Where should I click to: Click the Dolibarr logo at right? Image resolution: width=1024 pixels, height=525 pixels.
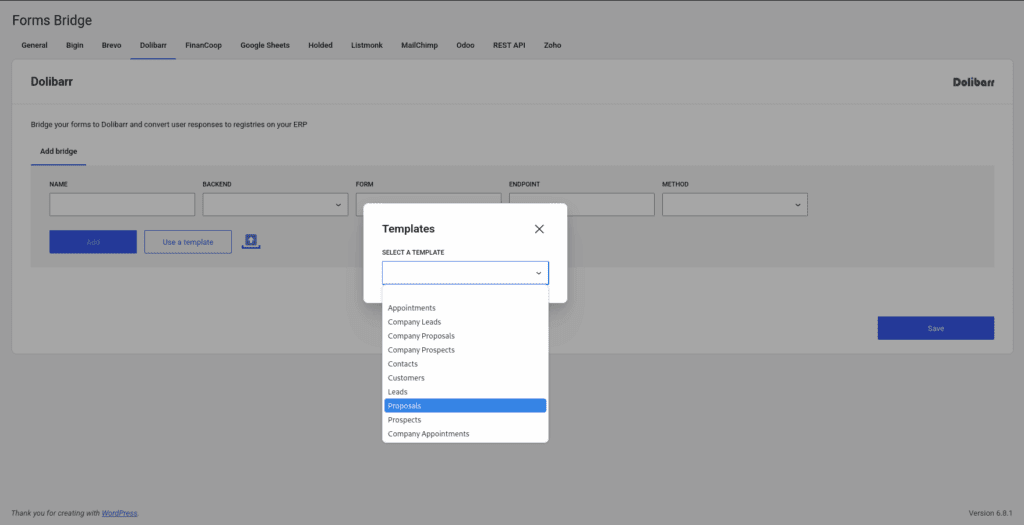(973, 82)
